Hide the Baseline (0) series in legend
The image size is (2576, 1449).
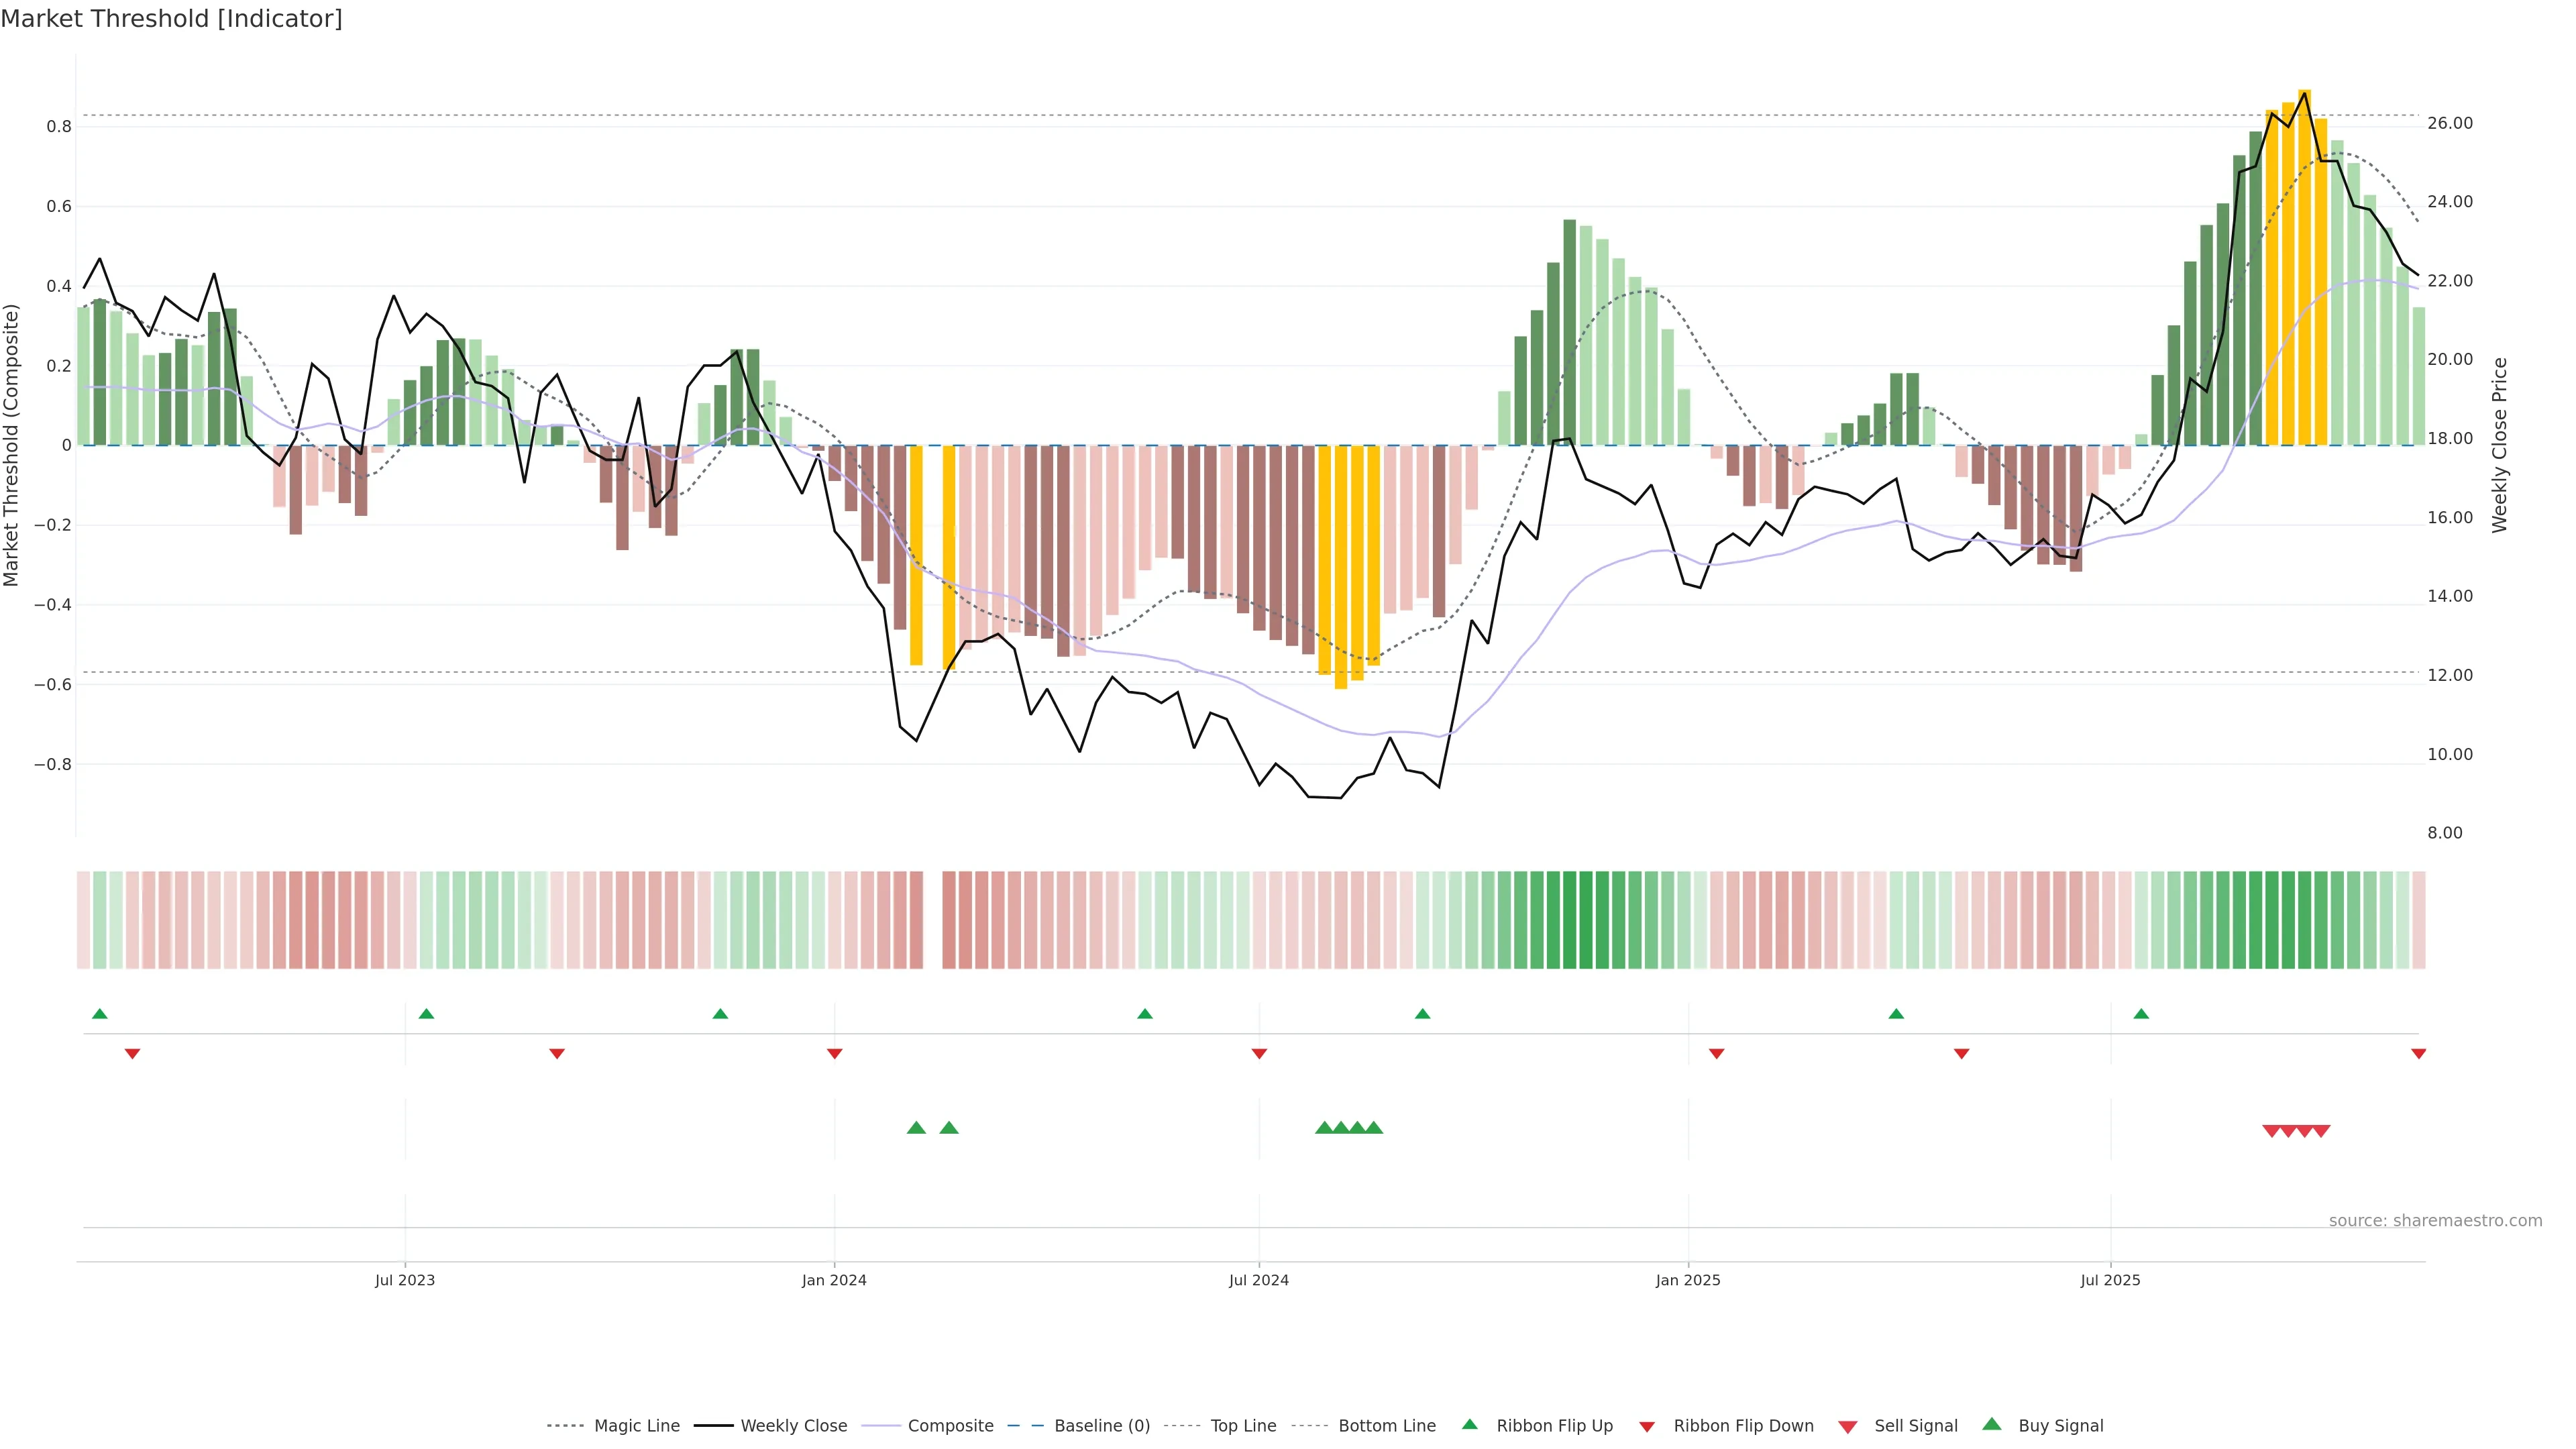[1101, 1426]
